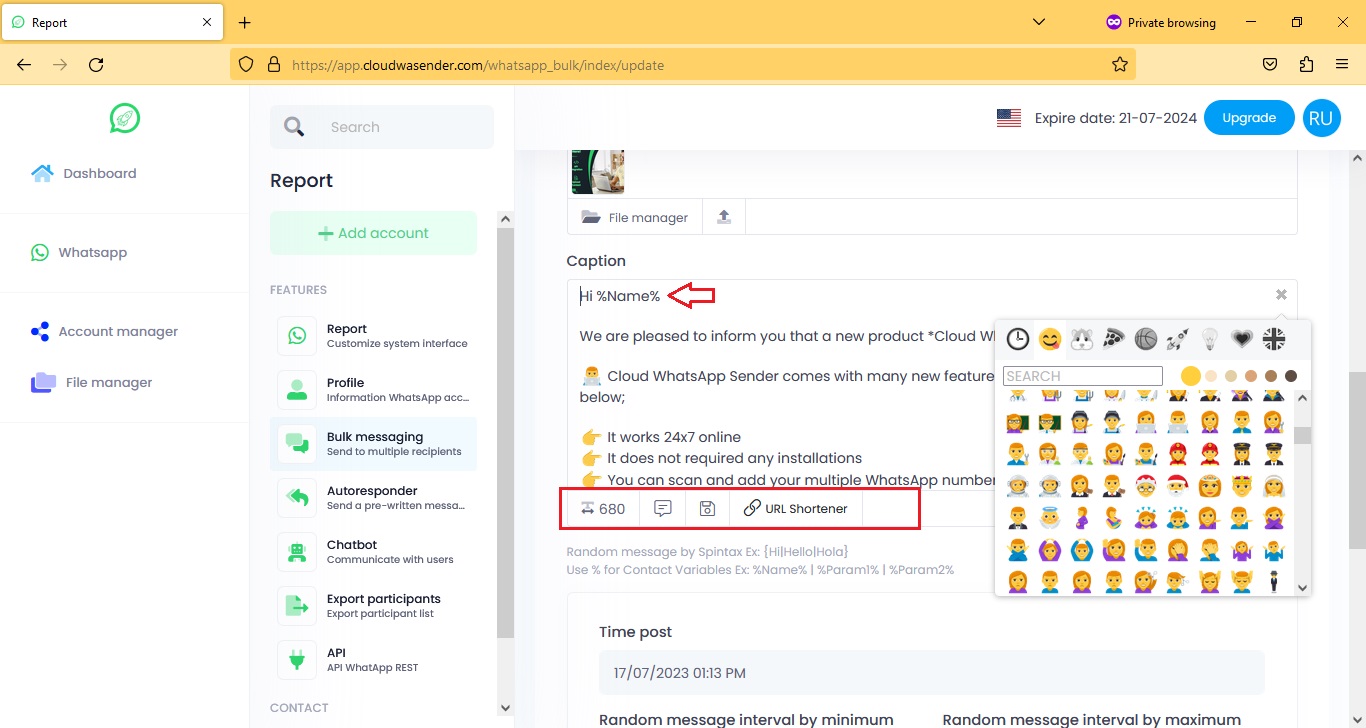Select the Profile feature item
The image size is (1366, 728).
tap(373, 390)
